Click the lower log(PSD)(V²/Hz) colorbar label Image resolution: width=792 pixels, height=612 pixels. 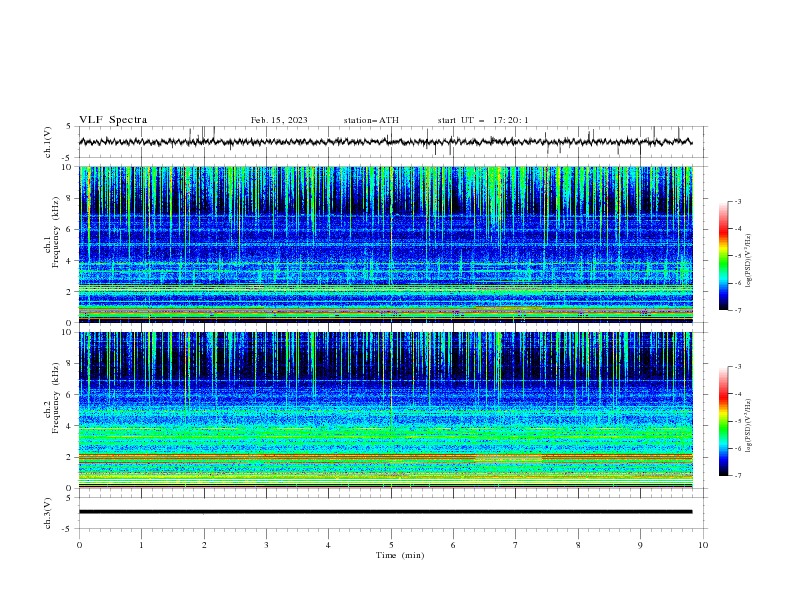pyautogui.click(x=748, y=426)
